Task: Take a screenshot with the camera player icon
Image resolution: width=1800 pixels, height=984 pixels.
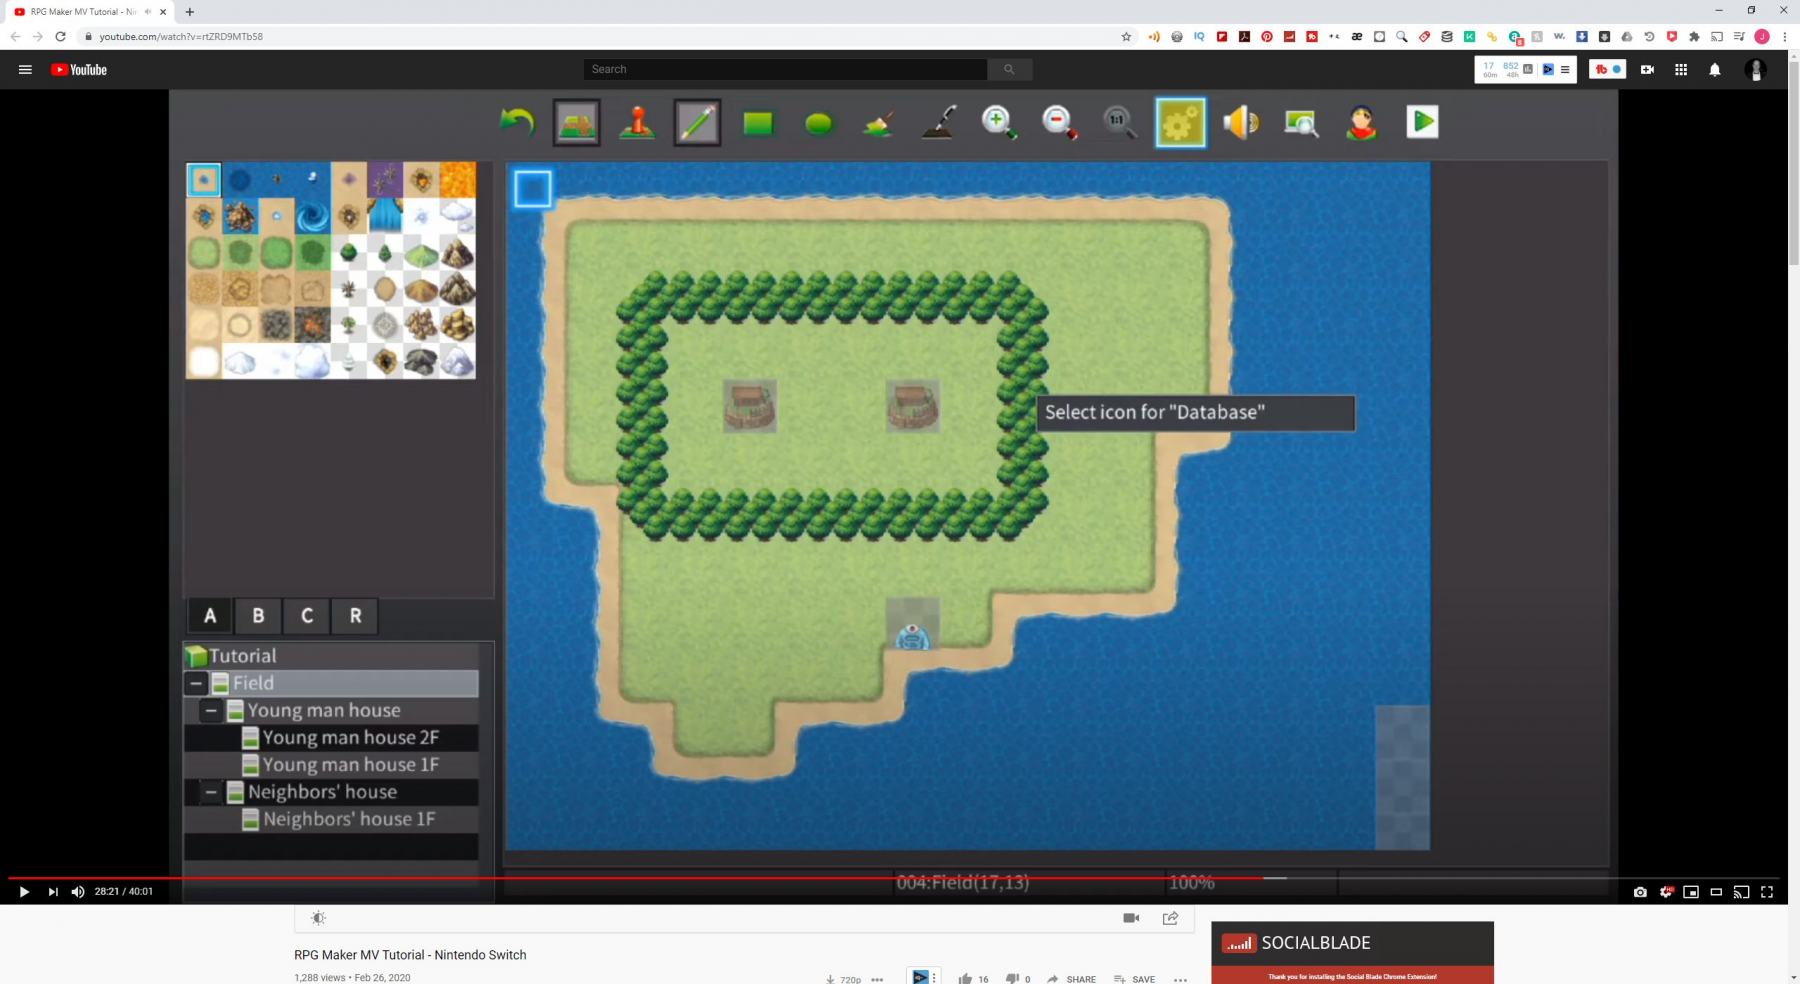Action: coord(1640,892)
